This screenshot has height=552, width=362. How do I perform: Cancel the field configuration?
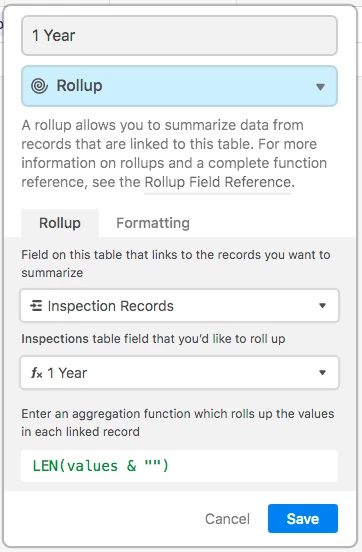pos(227,519)
